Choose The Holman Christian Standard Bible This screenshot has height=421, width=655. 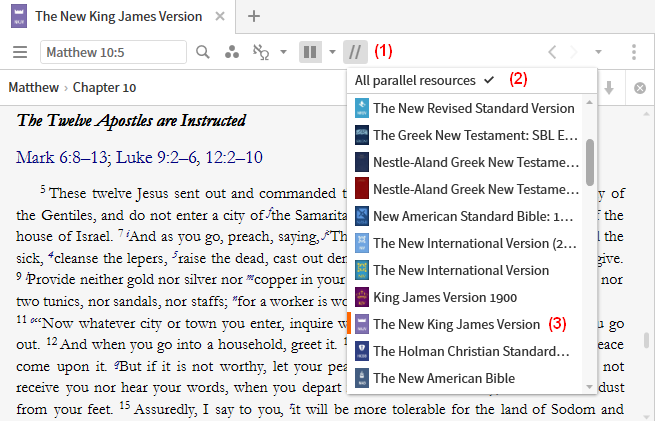pos(467,351)
